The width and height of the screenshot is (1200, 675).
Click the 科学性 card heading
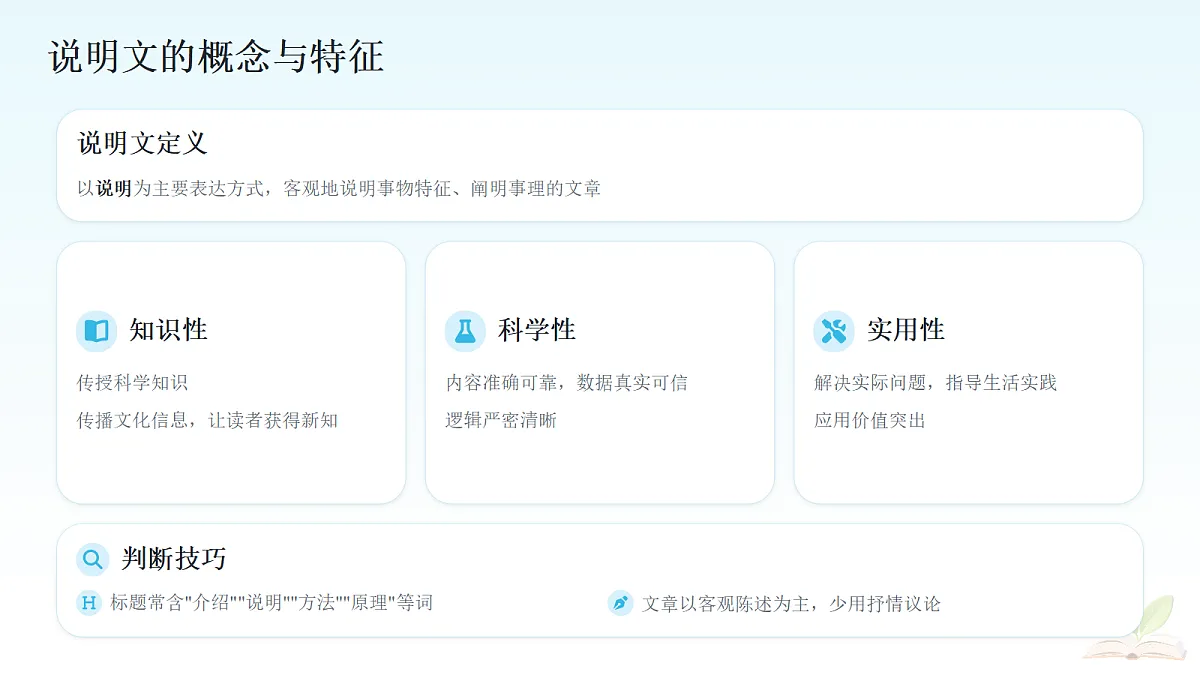pos(537,330)
